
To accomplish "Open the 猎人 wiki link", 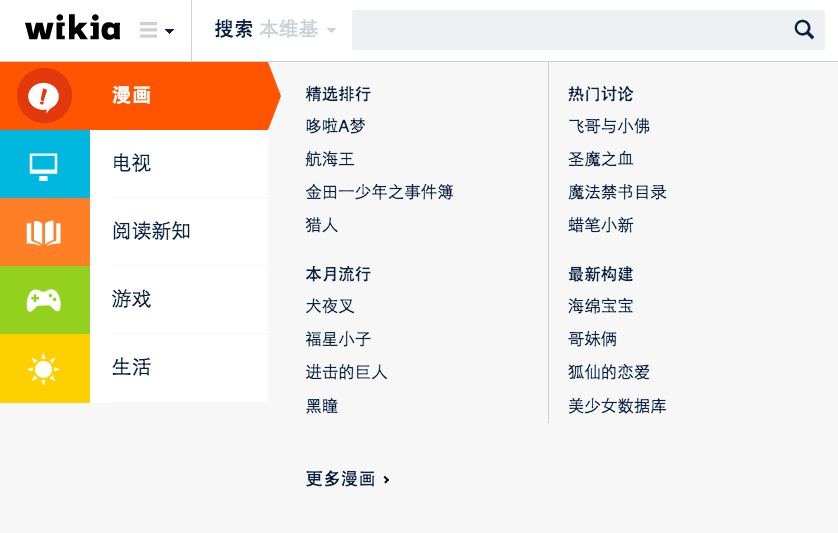I will click(x=322, y=225).
